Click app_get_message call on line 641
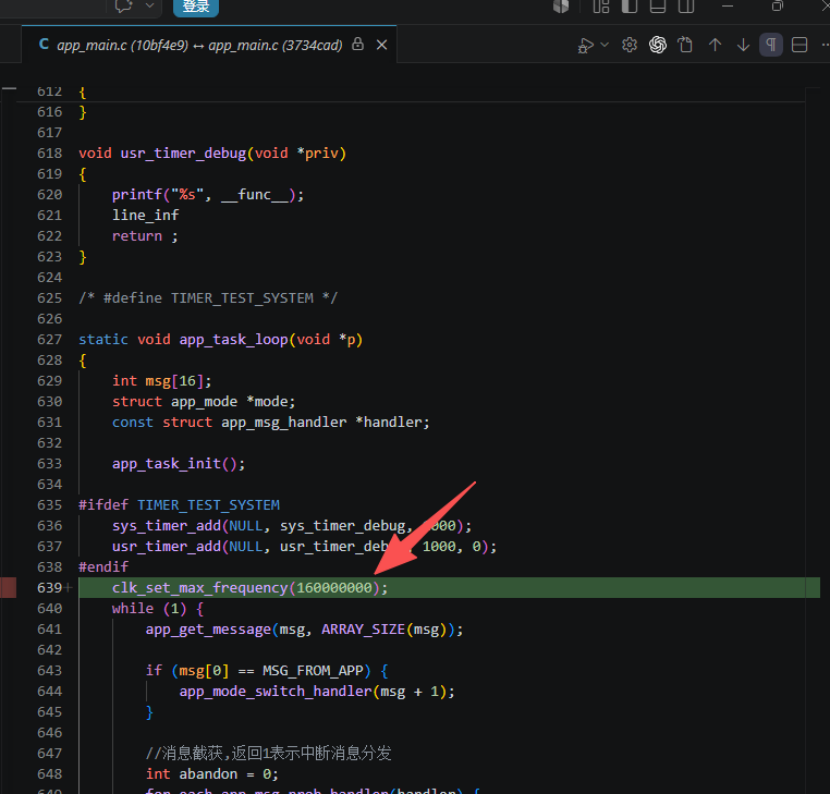The width and height of the screenshot is (830, 794). click(x=304, y=629)
